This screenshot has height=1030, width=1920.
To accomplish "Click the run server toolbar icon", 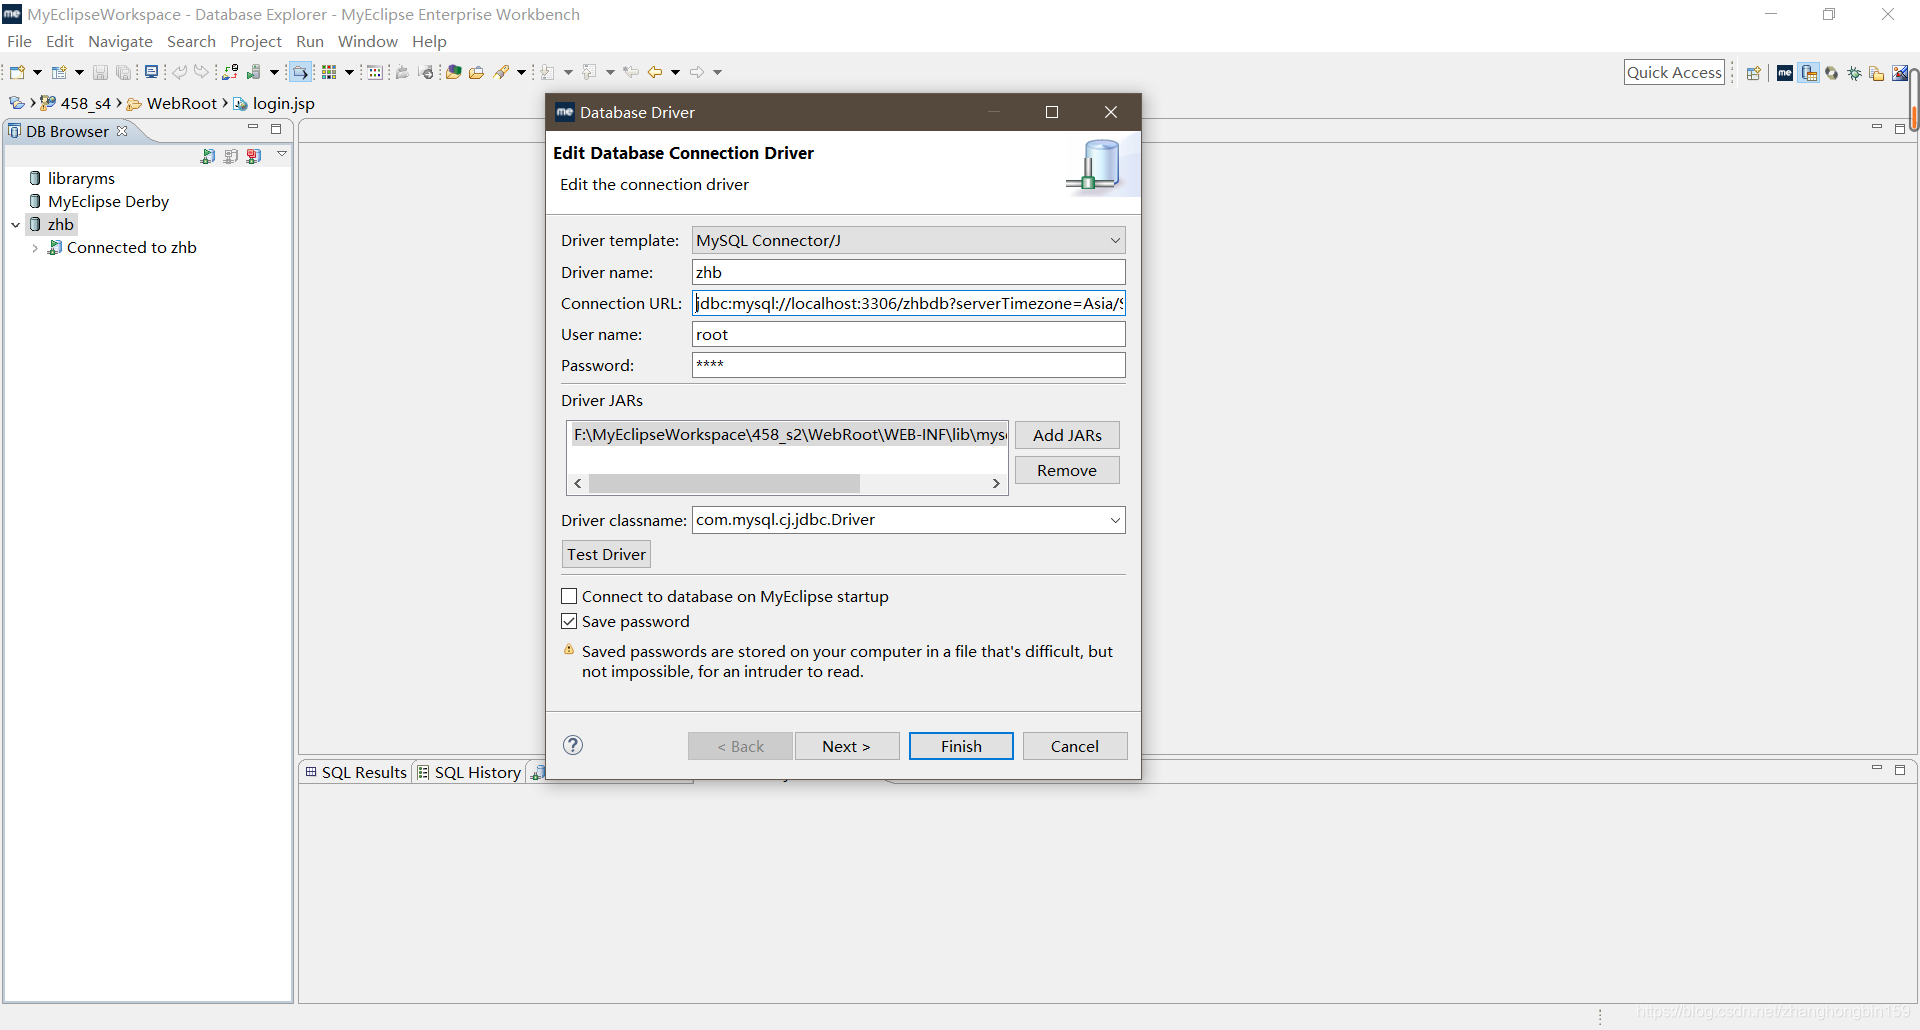I will tap(254, 72).
